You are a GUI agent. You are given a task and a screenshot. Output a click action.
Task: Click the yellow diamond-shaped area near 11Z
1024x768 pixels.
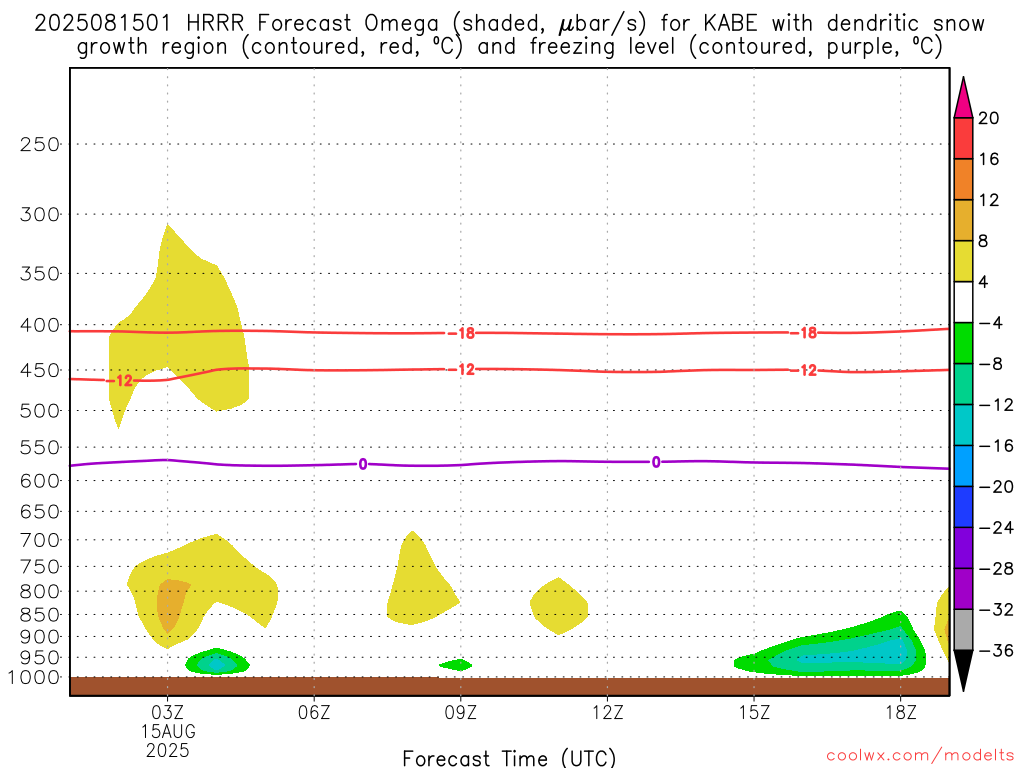(x=559, y=606)
